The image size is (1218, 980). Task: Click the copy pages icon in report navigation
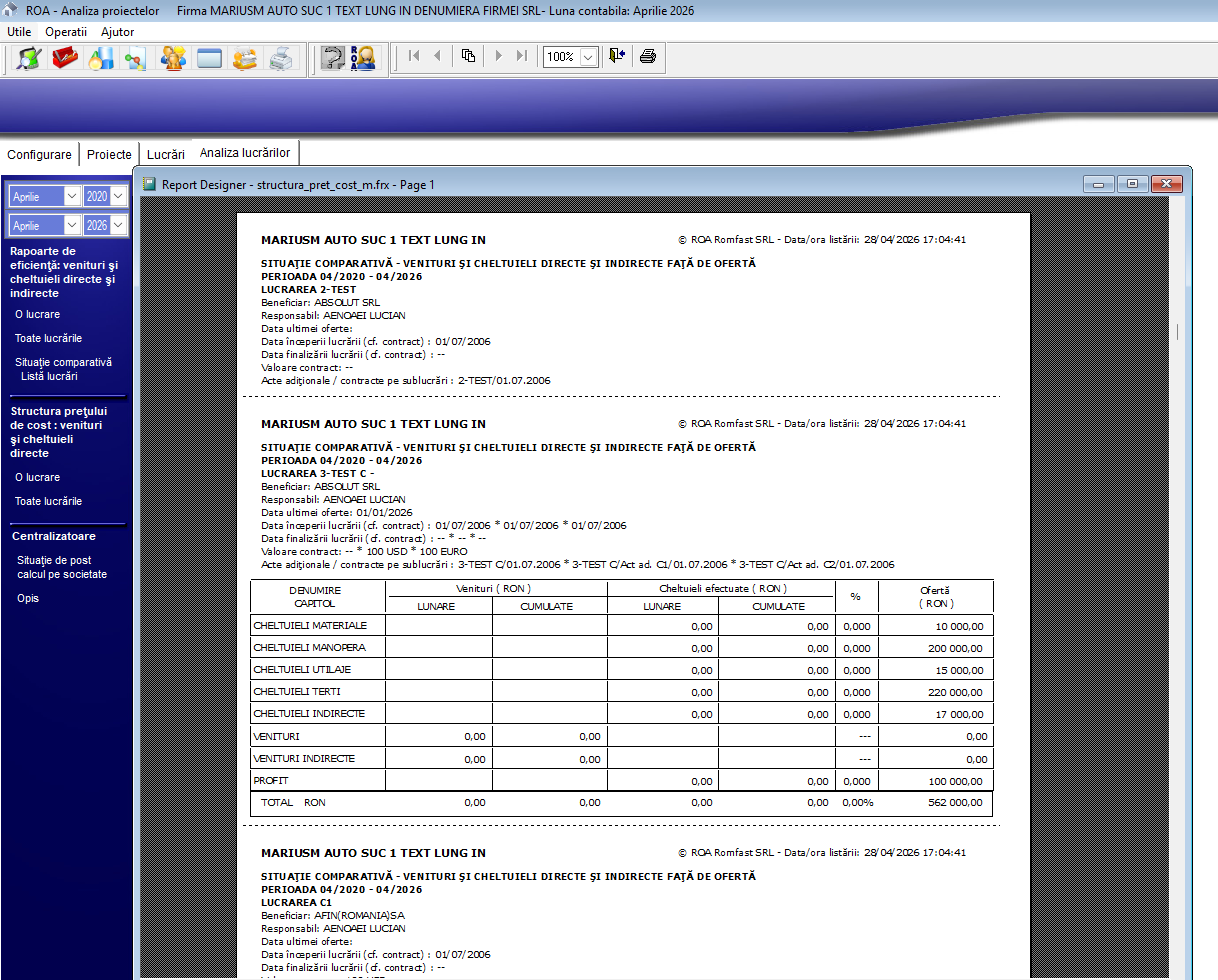coord(467,57)
